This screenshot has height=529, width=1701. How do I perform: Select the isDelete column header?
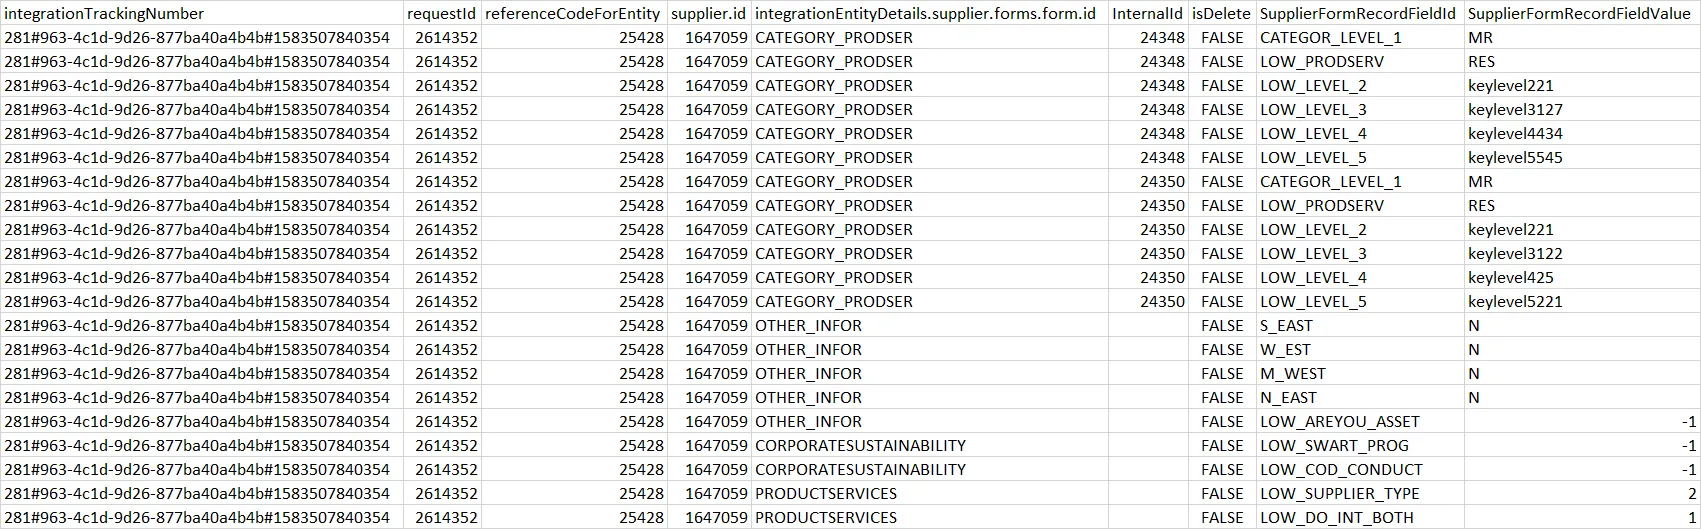pos(1221,14)
